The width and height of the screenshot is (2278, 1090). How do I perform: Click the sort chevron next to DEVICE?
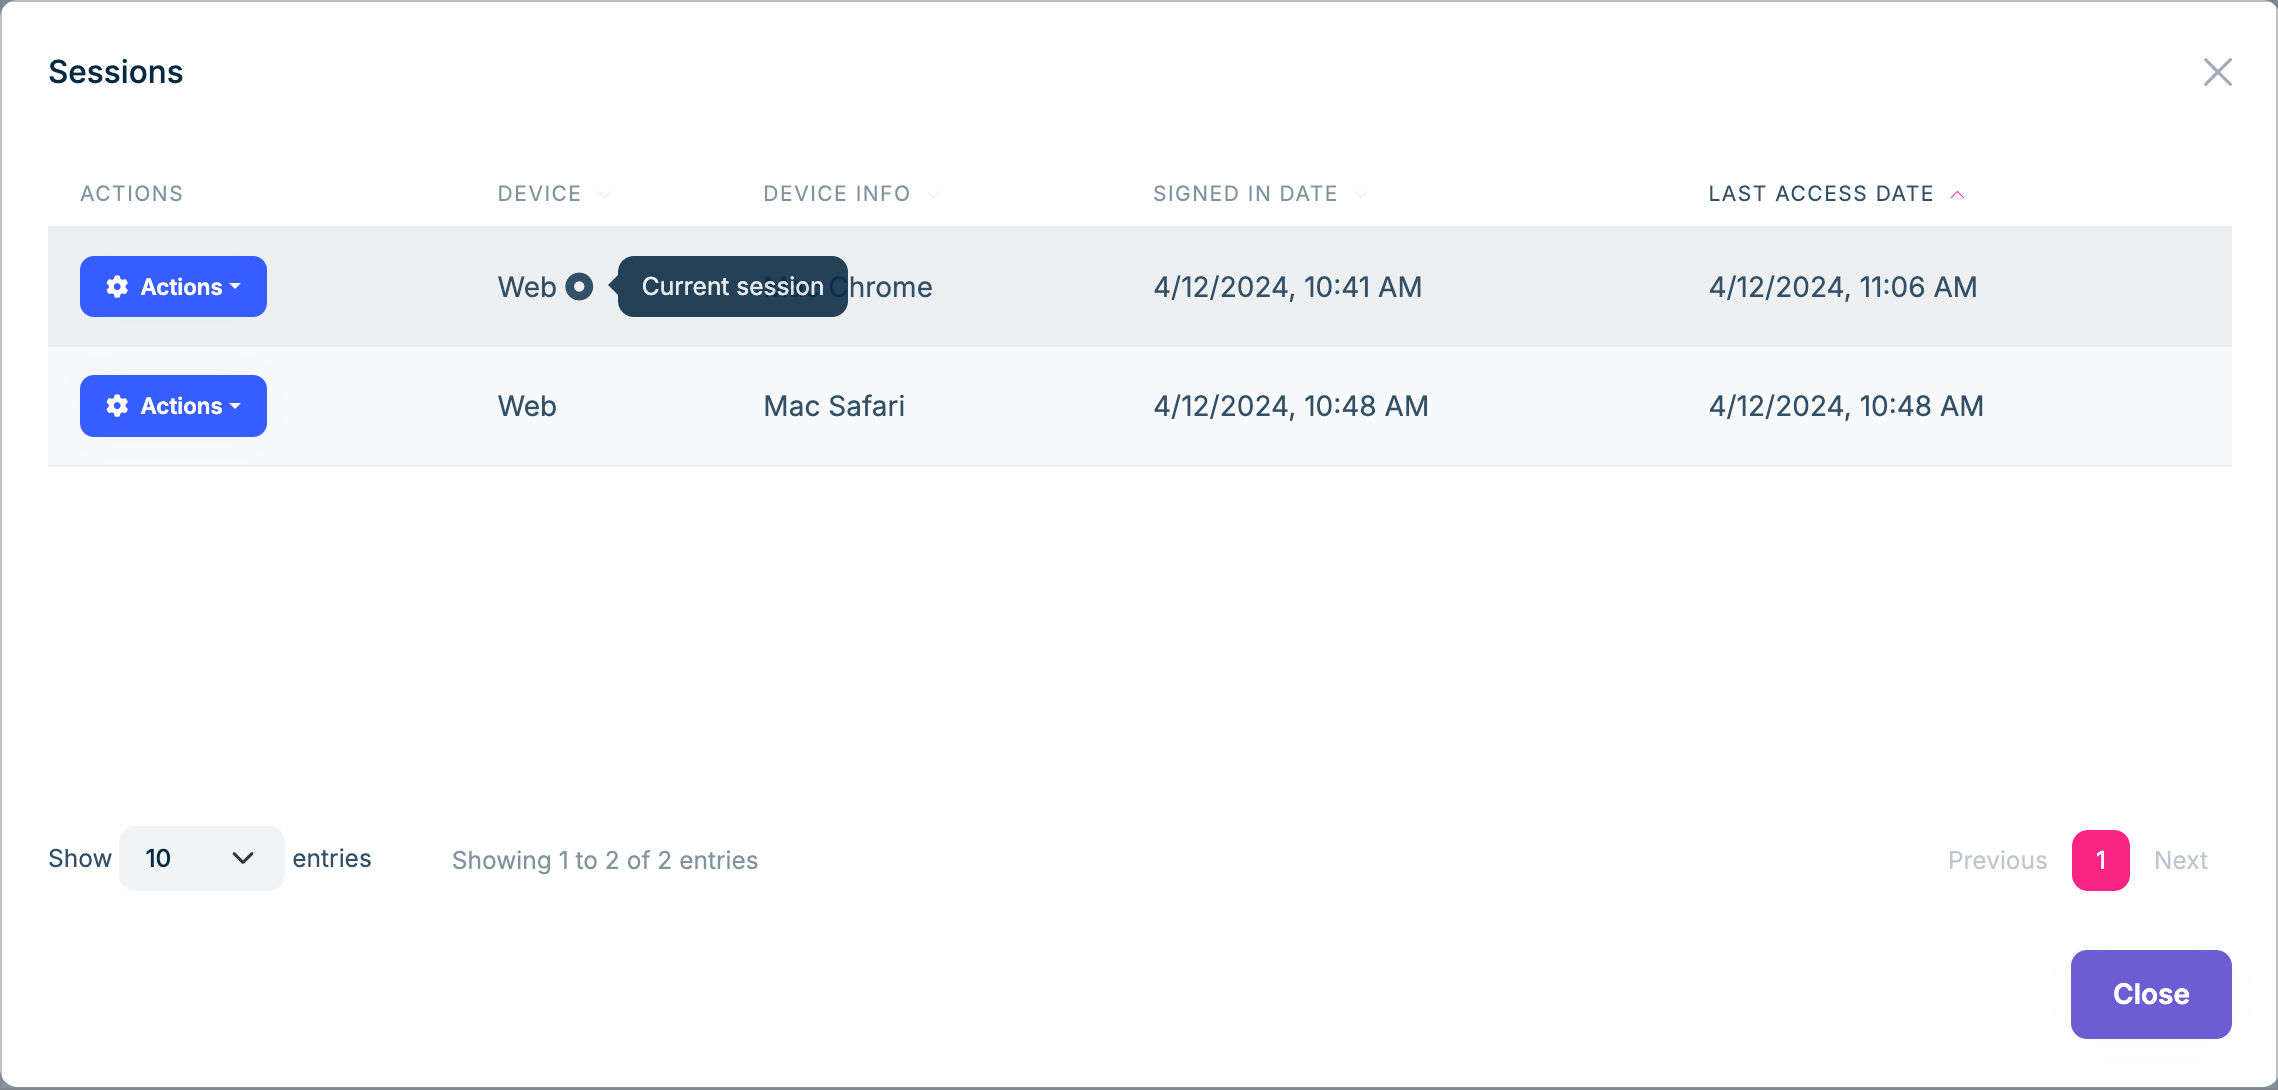click(604, 194)
